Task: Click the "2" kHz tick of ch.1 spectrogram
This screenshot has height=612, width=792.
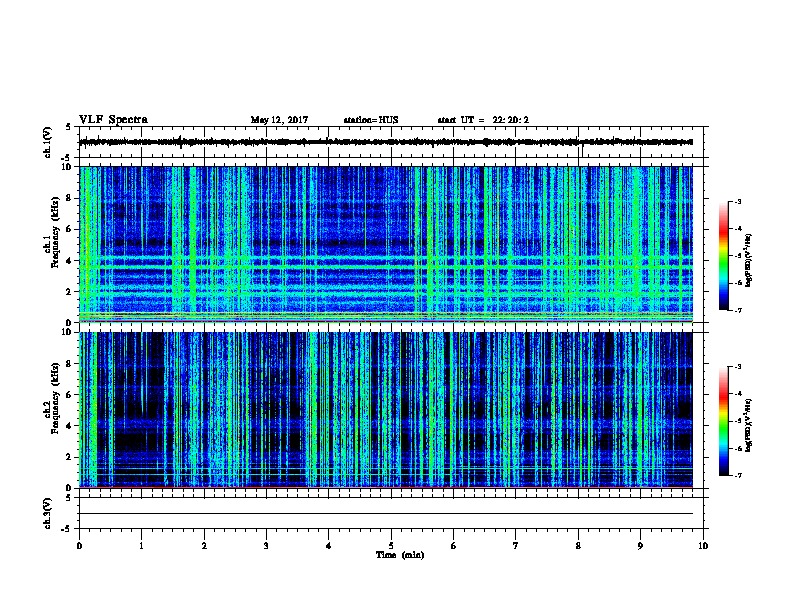Action: tap(71, 291)
